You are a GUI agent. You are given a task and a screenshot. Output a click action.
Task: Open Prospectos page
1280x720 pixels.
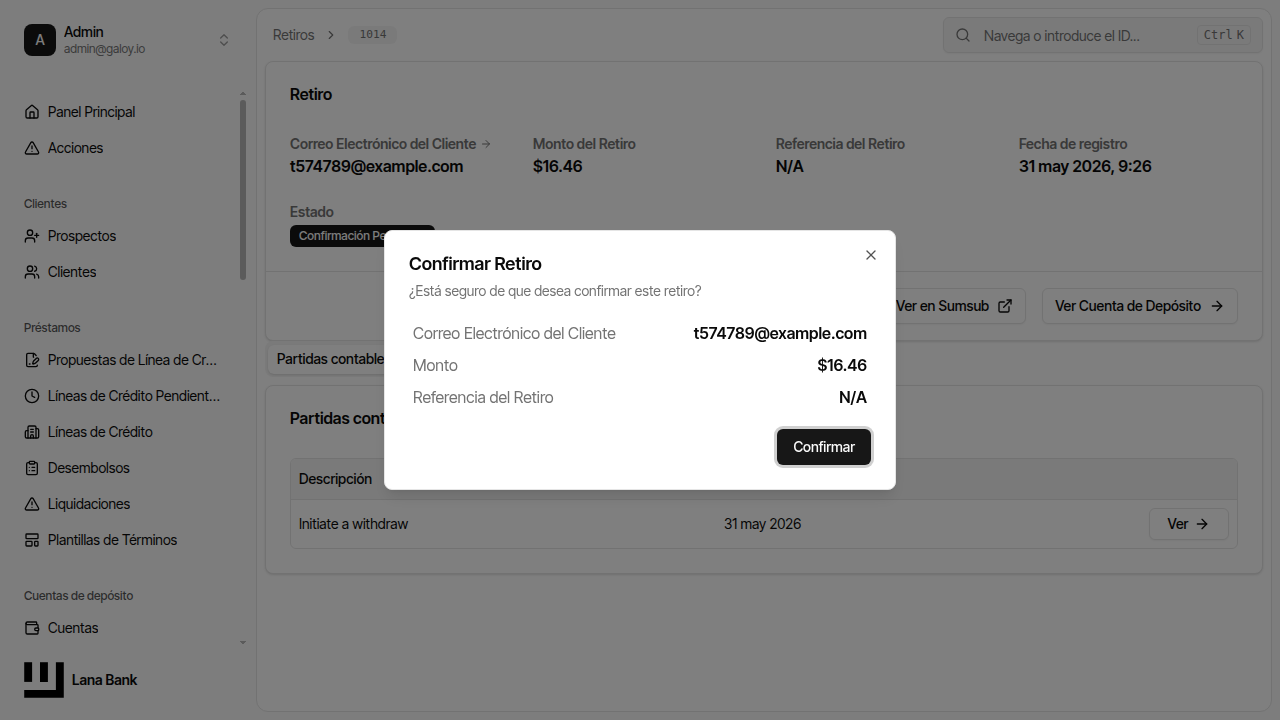click(82, 236)
